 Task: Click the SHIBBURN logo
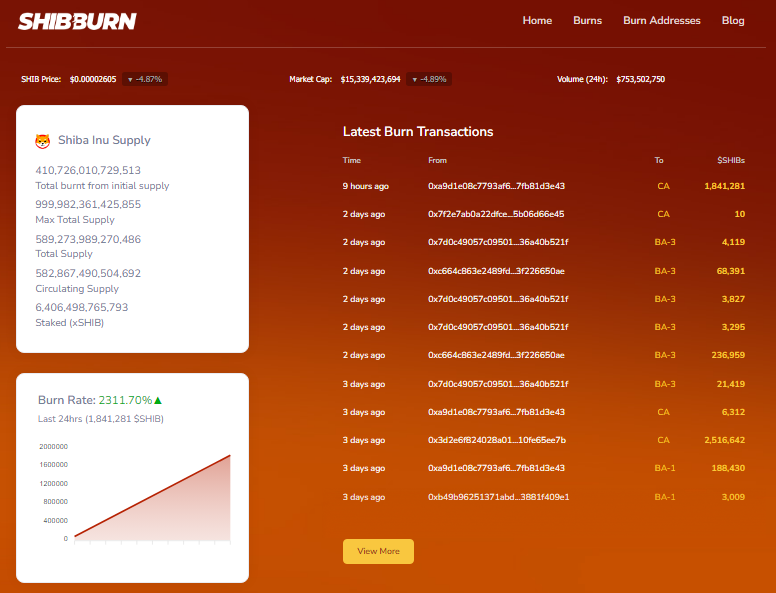click(x=77, y=21)
